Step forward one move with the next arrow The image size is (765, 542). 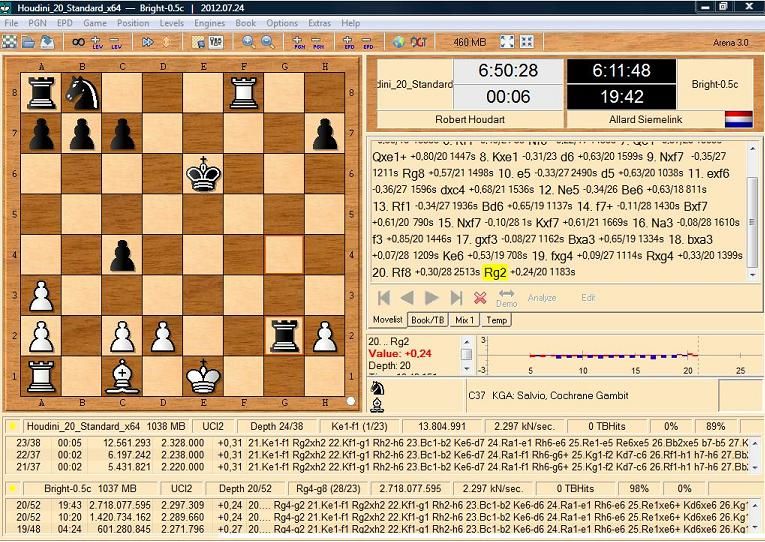(432, 298)
